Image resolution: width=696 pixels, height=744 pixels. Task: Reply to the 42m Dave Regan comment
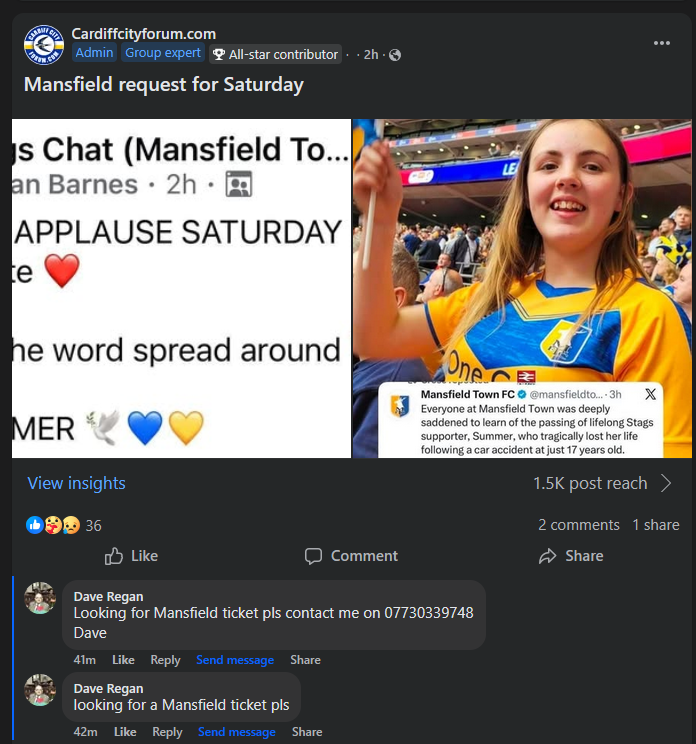[167, 732]
